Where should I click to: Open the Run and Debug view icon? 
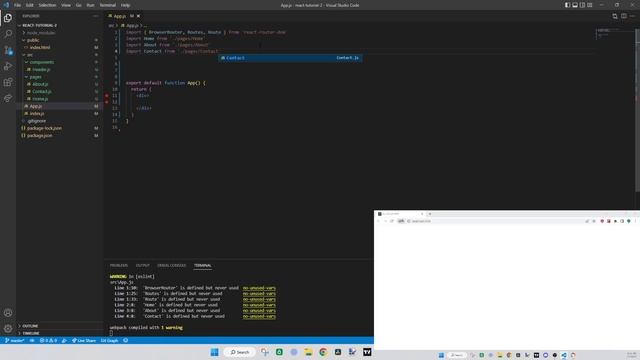[x=8, y=66]
